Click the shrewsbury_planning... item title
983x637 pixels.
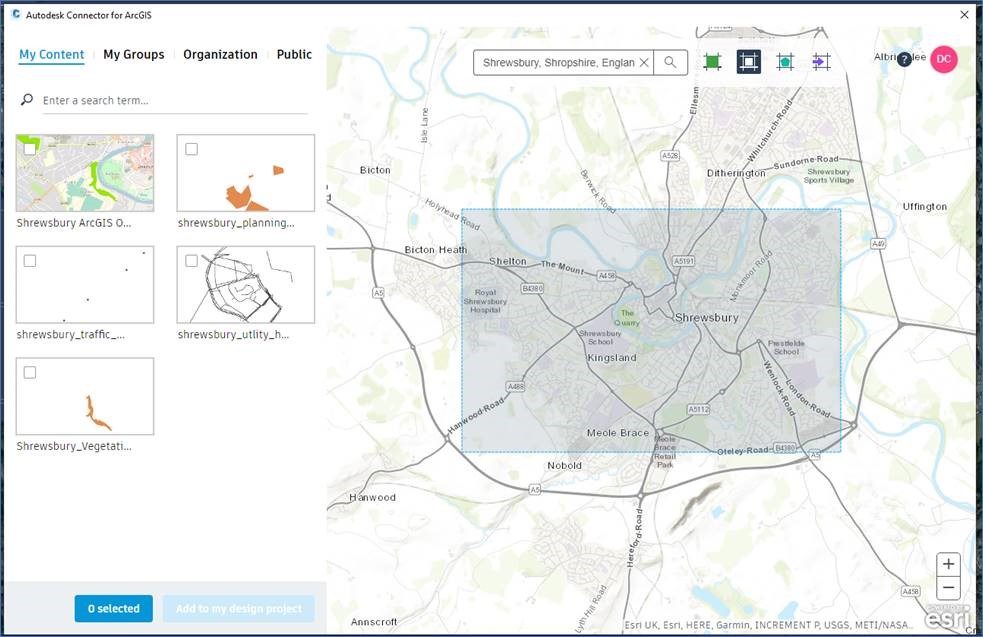[236, 223]
